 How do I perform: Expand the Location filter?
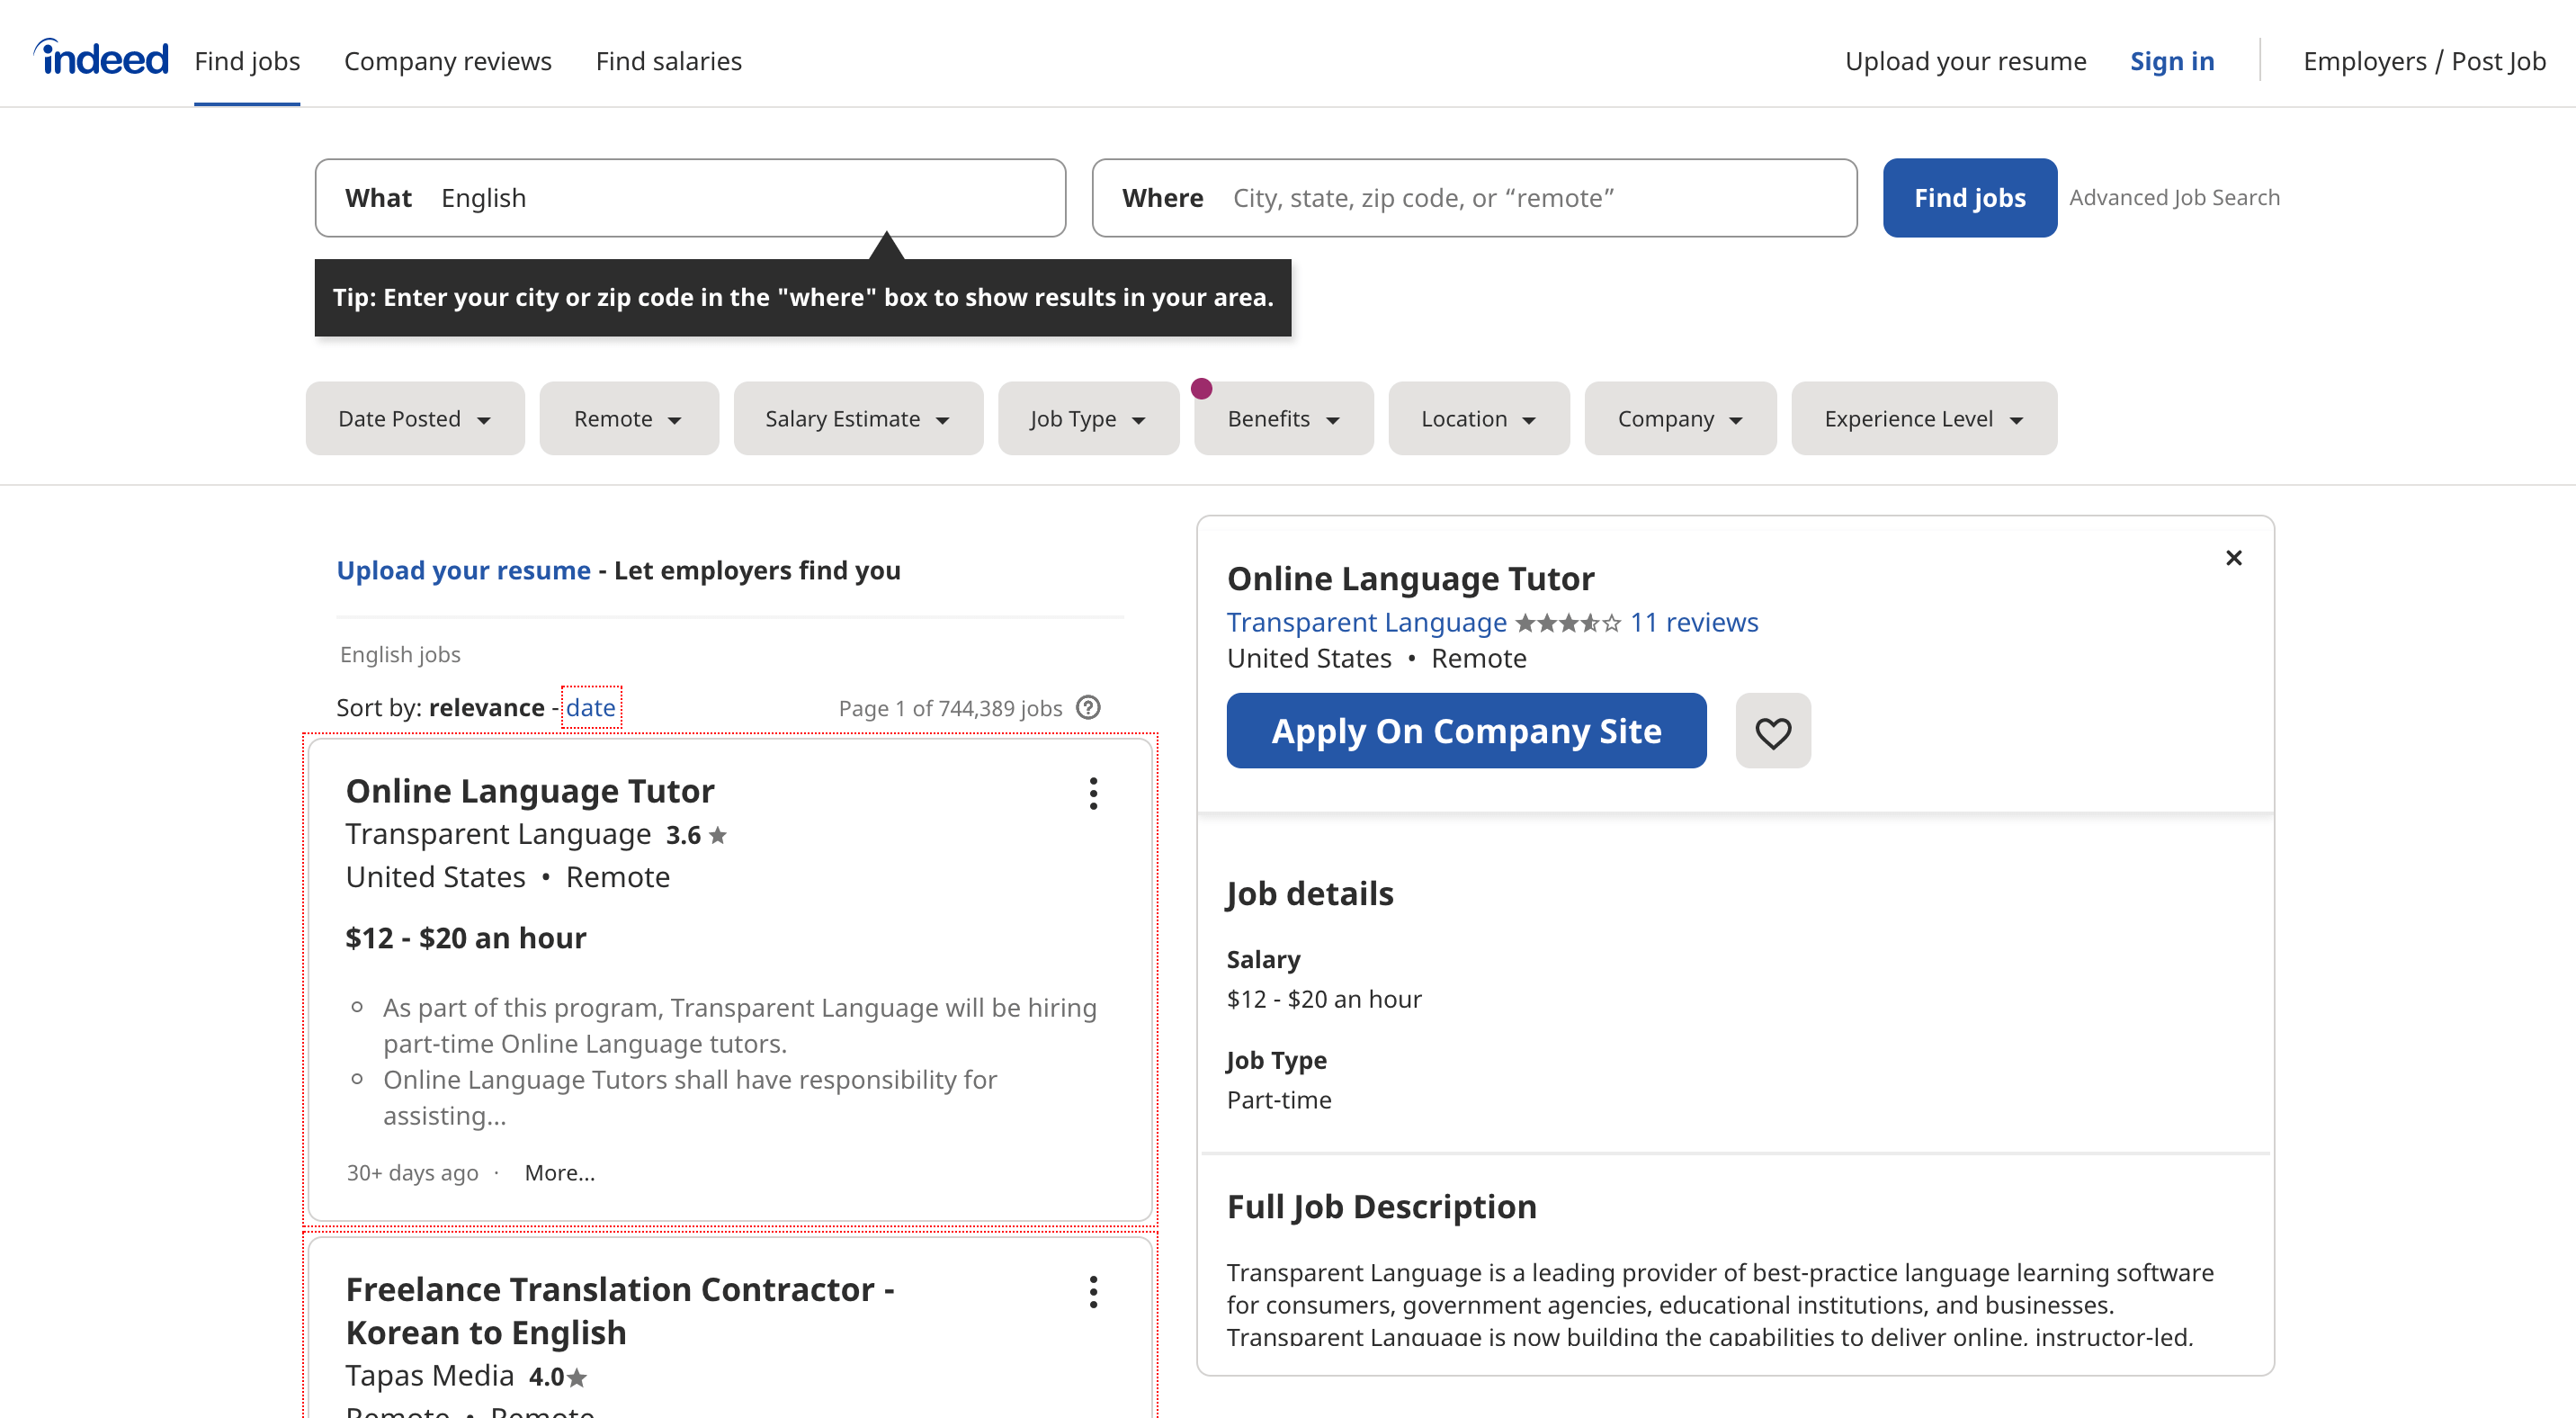(x=1478, y=418)
